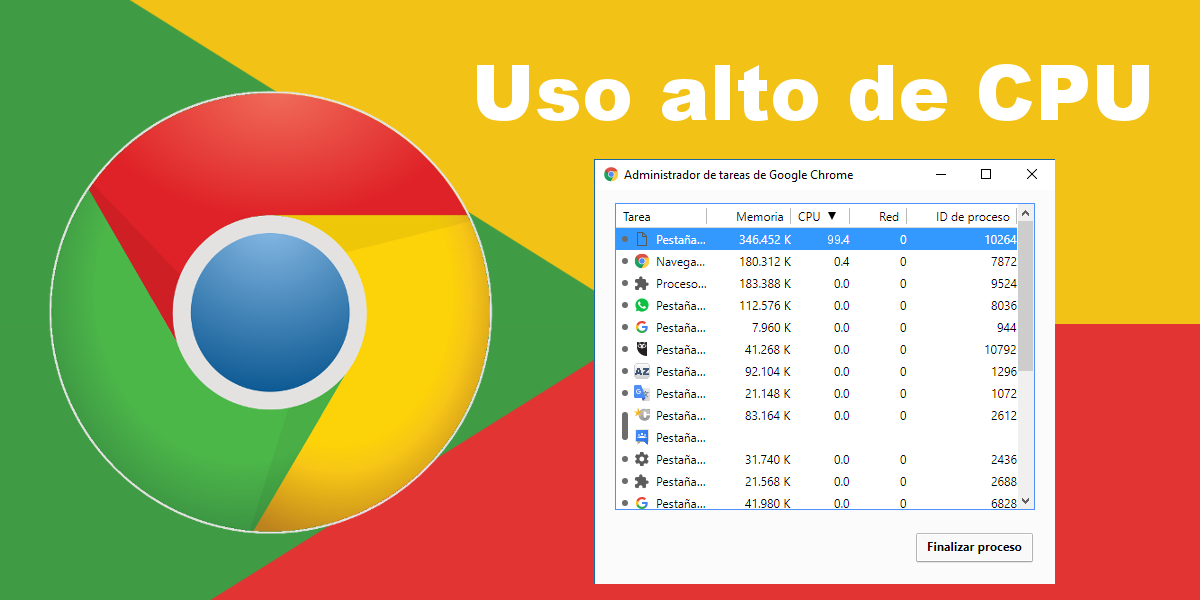Click the Google icon in the 6828 row

(x=642, y=503)
